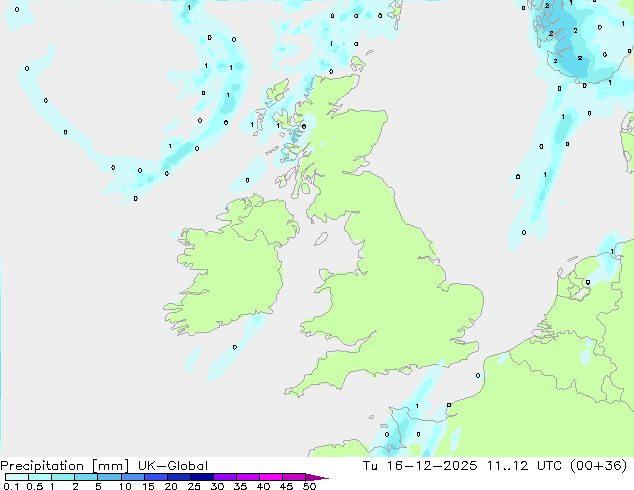The image size is (634, 490).
Task: Click the "(00+36)" forecast offset text
Action: point(598,466)
